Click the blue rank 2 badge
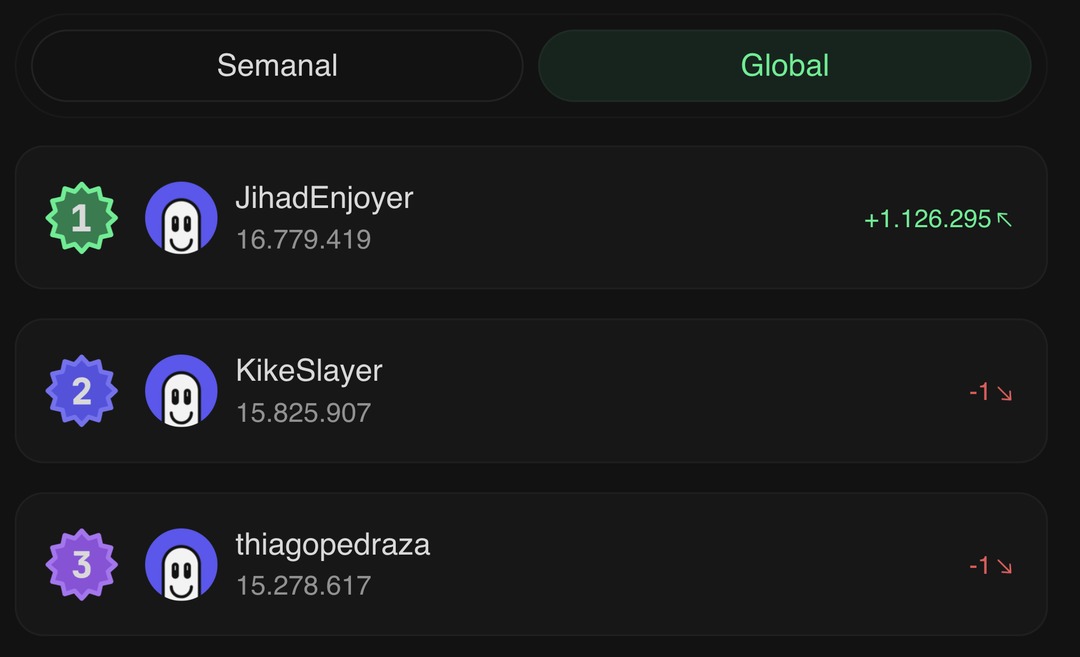The width and height of the screenshot is (1080, 657). 81,391
